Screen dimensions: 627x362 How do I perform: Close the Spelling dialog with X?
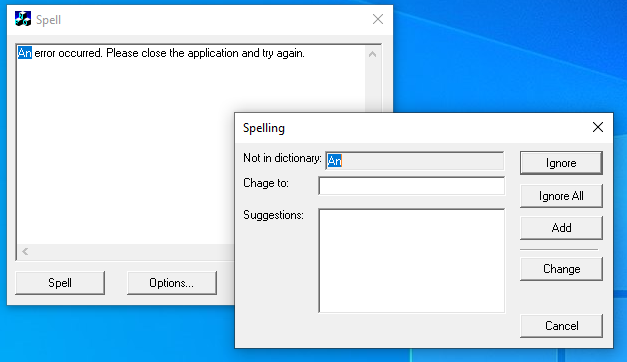[598, 127]
